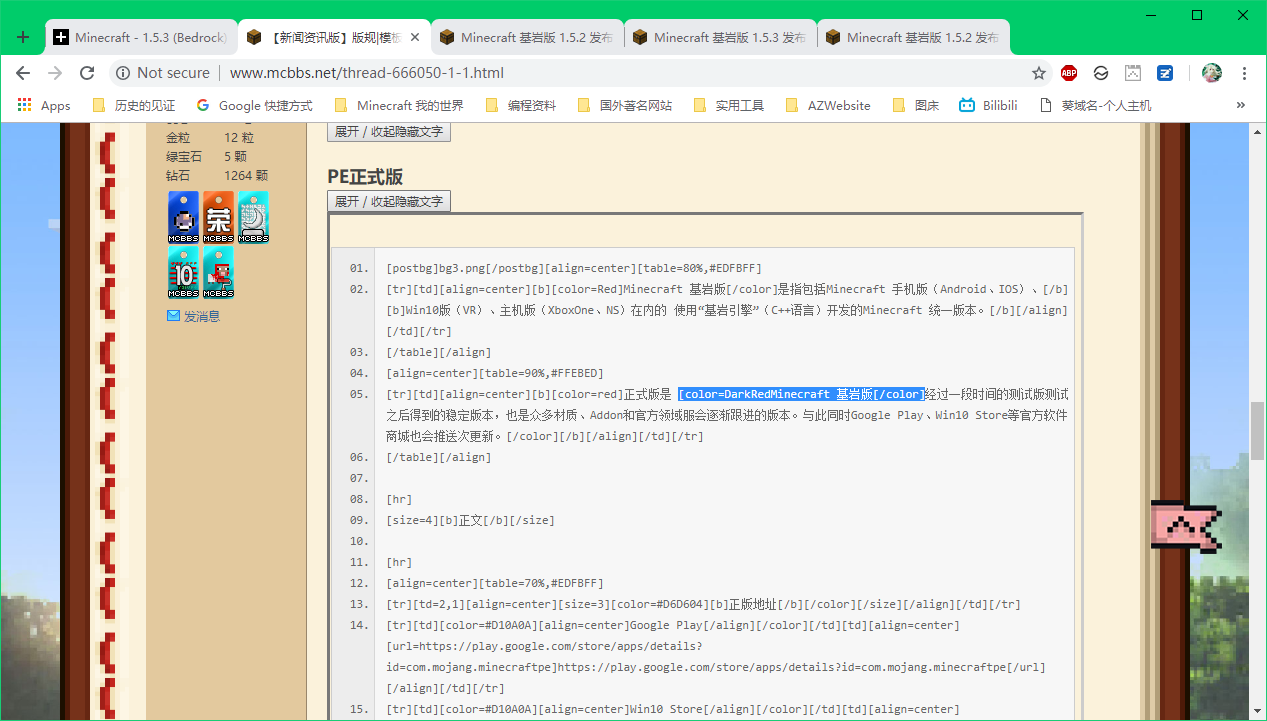This screenshot has height=721, width=1267.
Task: Click the red sheep MCBBS medal
Action: [218, 272]
